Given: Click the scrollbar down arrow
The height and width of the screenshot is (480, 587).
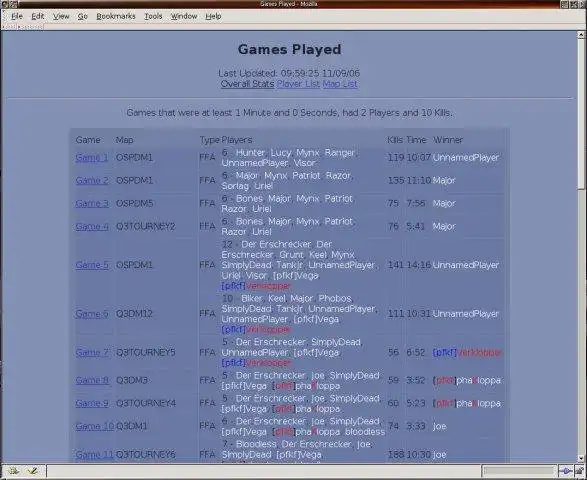Looking at the screenshot, I should click(x=581, y=459).
